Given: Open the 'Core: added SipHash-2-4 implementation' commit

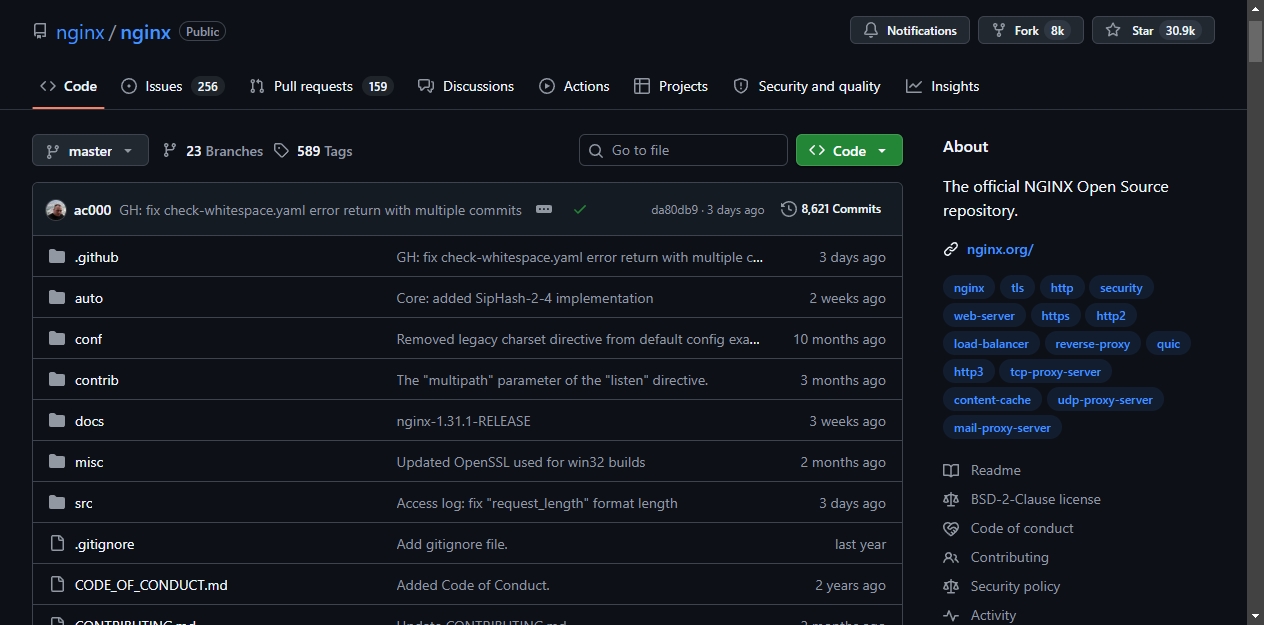Looking at the screenshot, I should [x=525, y=298].
